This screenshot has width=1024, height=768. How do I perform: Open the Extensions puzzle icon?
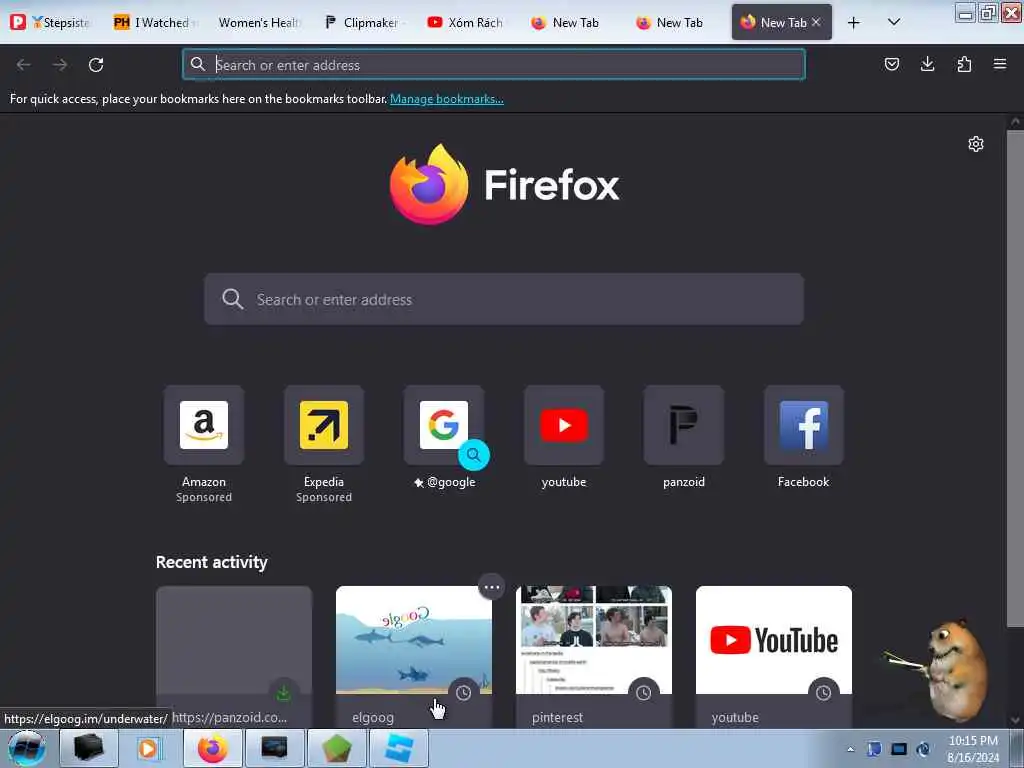click(964, 64)
